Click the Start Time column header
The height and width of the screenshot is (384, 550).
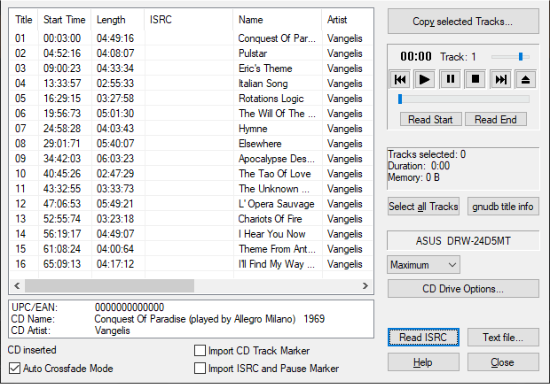65,20
